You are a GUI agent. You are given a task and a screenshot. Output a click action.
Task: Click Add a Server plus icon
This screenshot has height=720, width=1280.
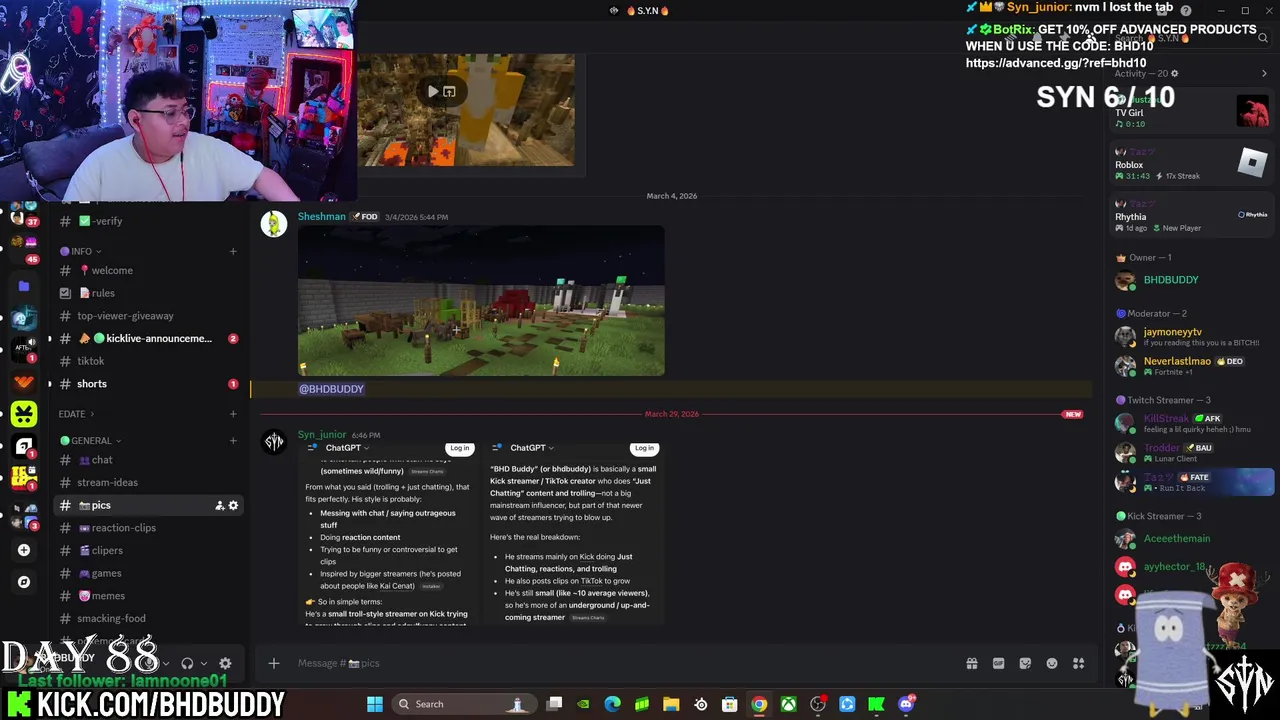tap(24, 550)
